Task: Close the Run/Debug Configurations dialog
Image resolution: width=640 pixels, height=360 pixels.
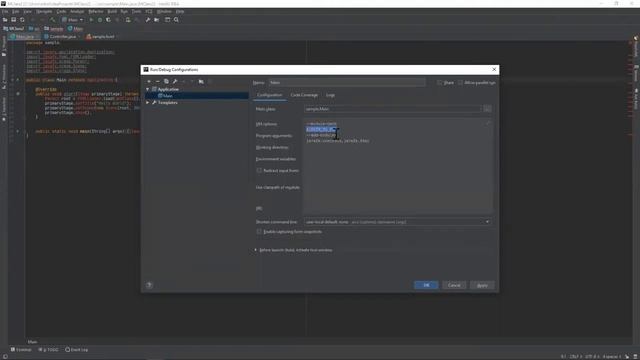Action: (x=494, y=69)
